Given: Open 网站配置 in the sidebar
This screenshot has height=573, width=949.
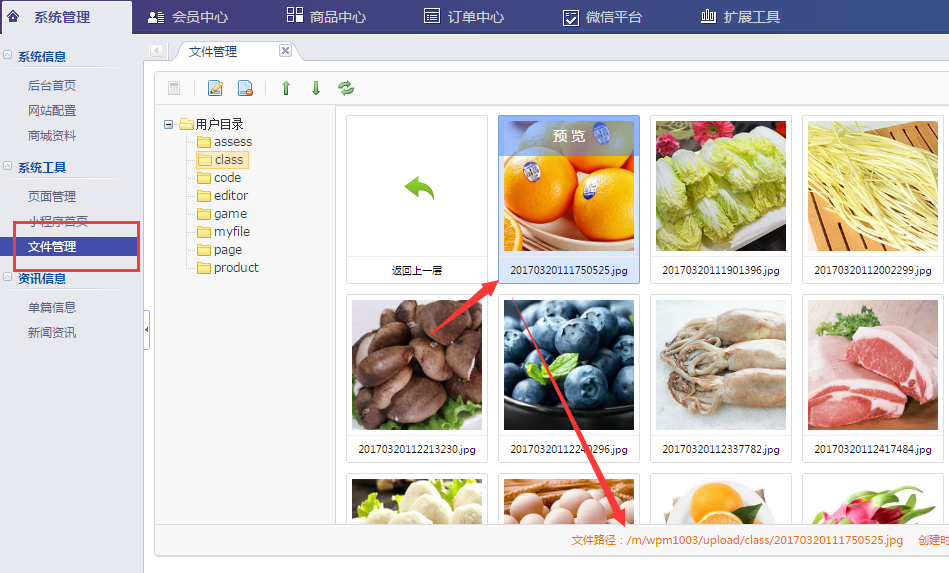Looking at the screenshot, I should pyautogui.click(x=52, y=111).
